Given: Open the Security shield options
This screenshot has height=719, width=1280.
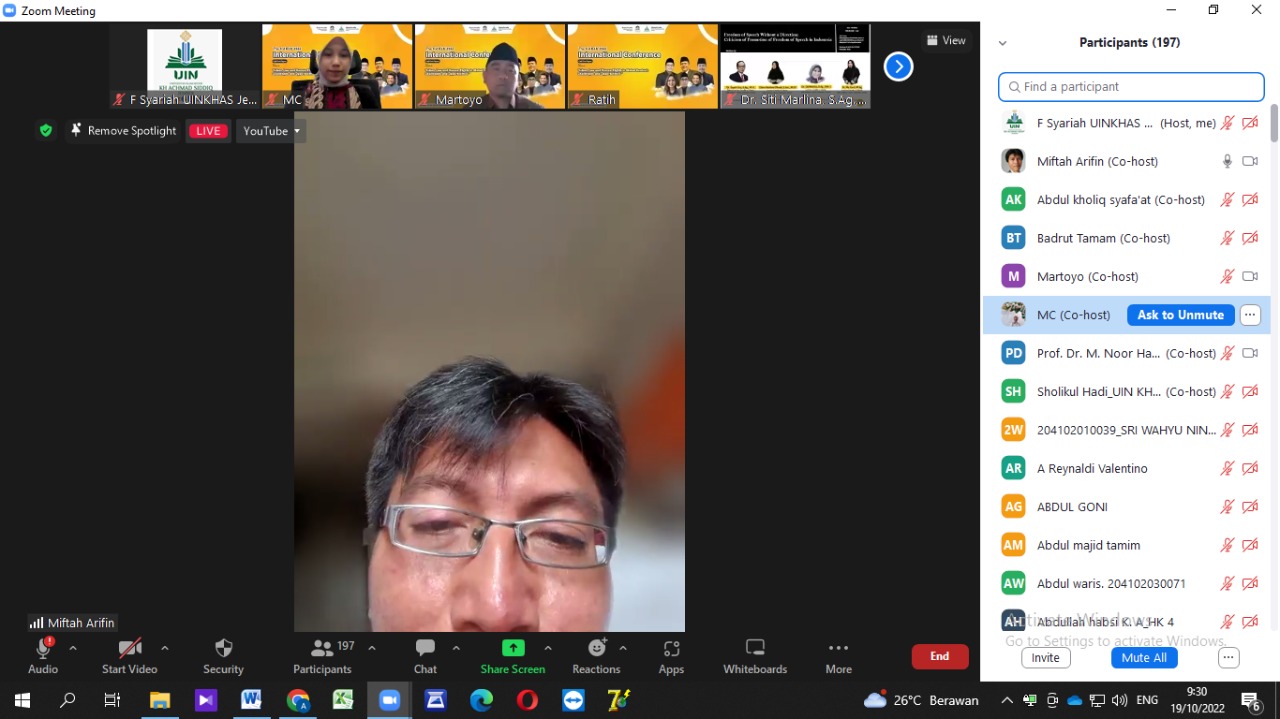Looking at the screenshot, I should point(223,656).
